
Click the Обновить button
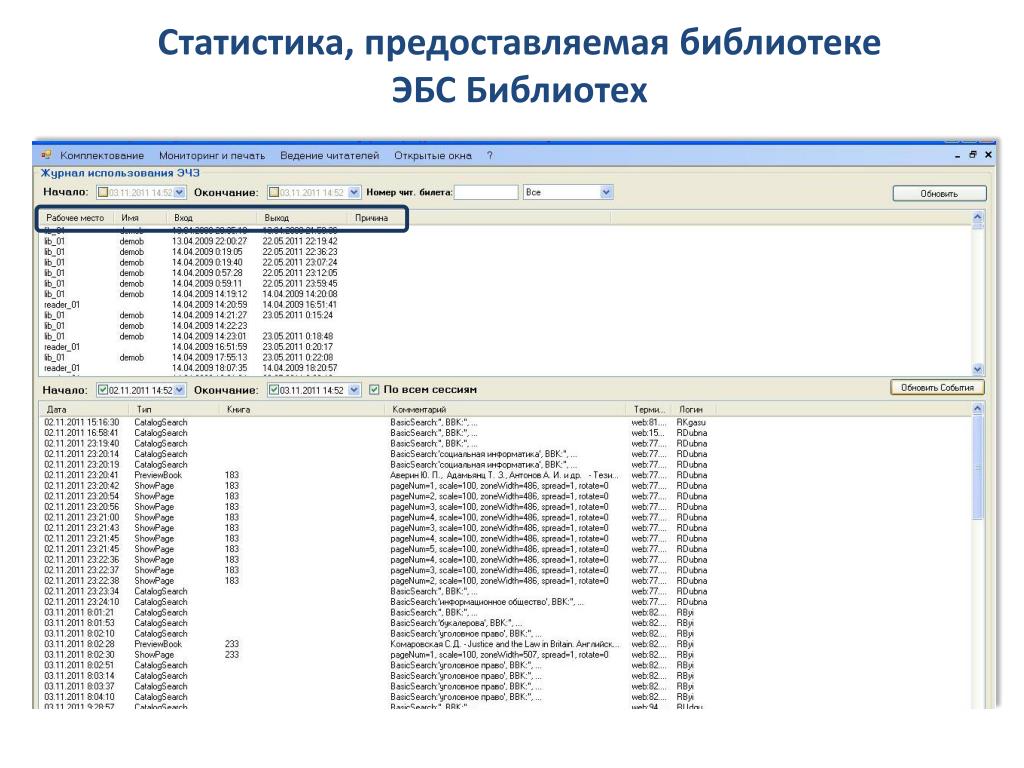(939, 193)
